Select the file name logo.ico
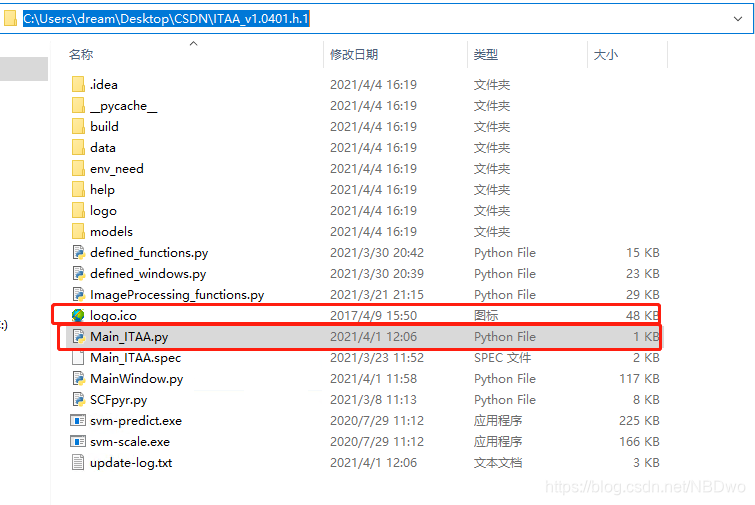Viewport: 755px width, 505px height. coord(114,316)
